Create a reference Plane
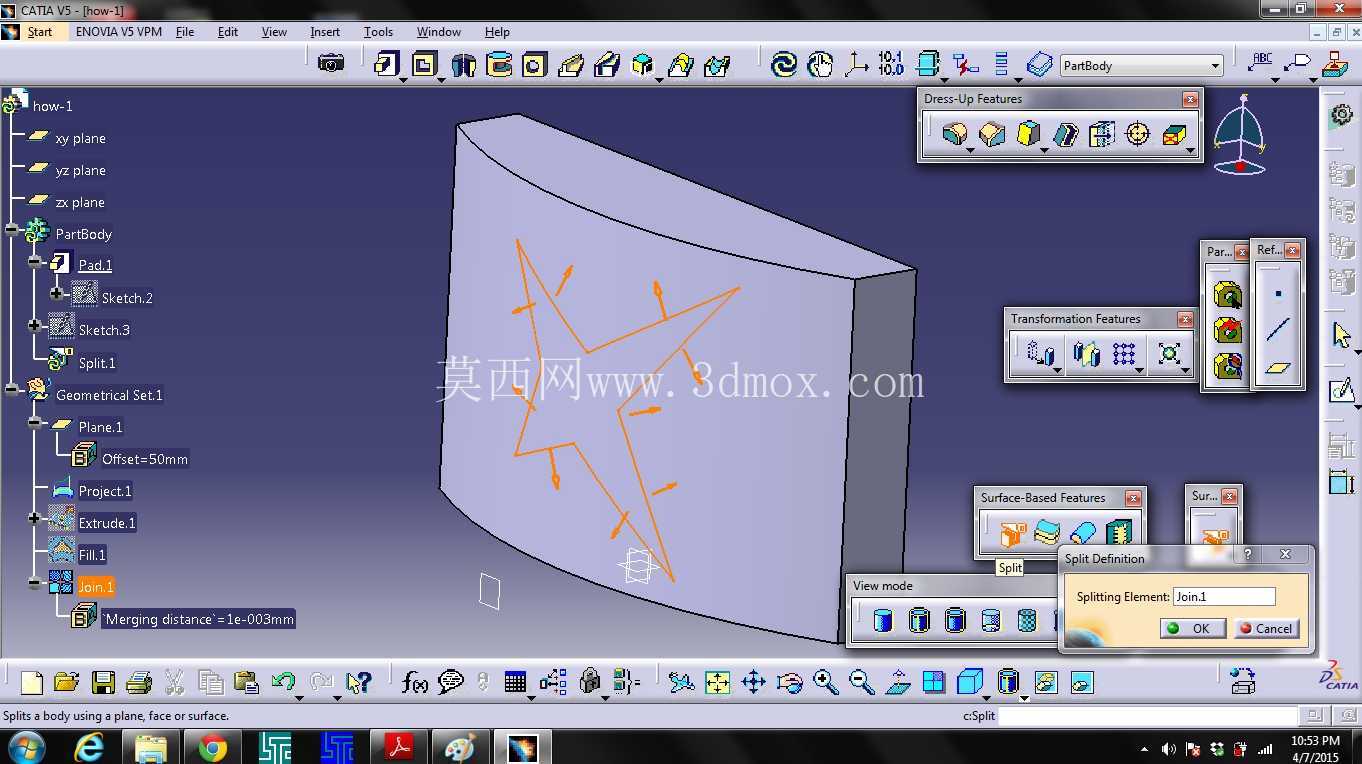This screenshot has width=1362, height=764. (1278, 368)
